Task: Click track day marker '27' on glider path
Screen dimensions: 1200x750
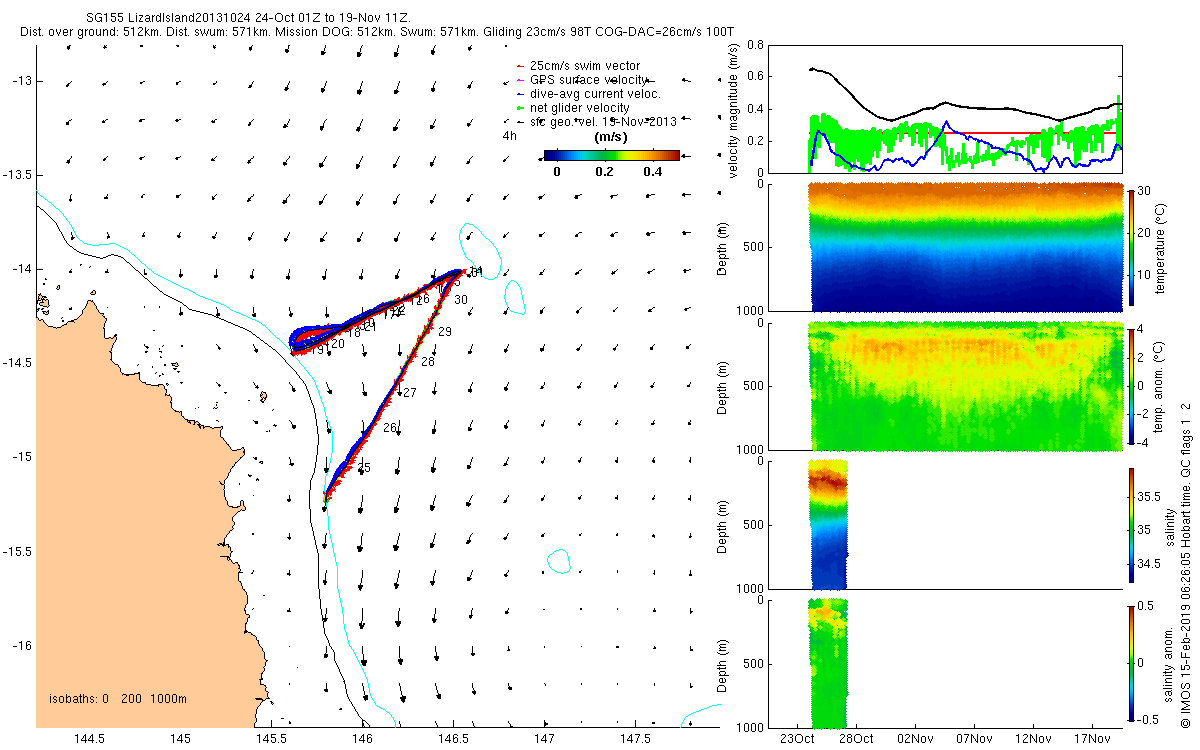Action: click(408, 394)
